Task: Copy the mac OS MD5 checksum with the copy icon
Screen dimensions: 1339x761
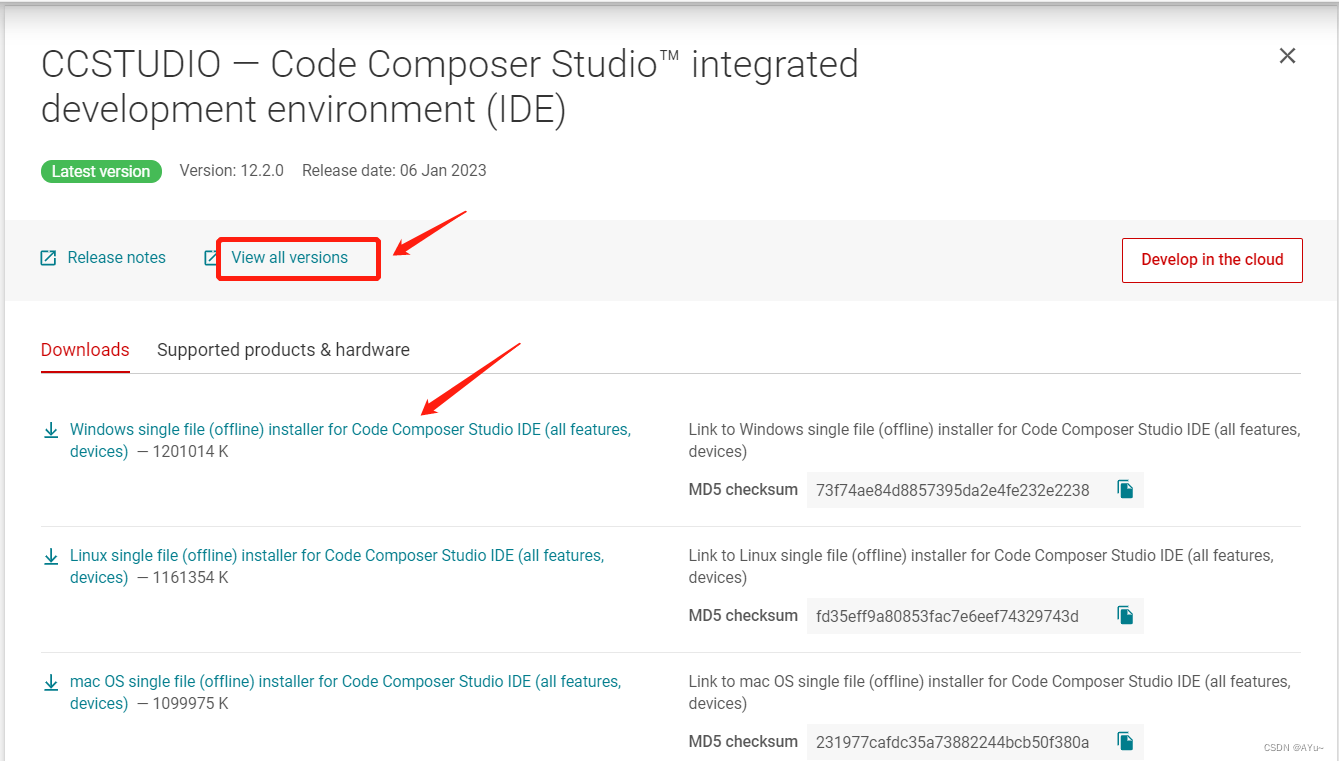Action: (x=1125, y=741)
